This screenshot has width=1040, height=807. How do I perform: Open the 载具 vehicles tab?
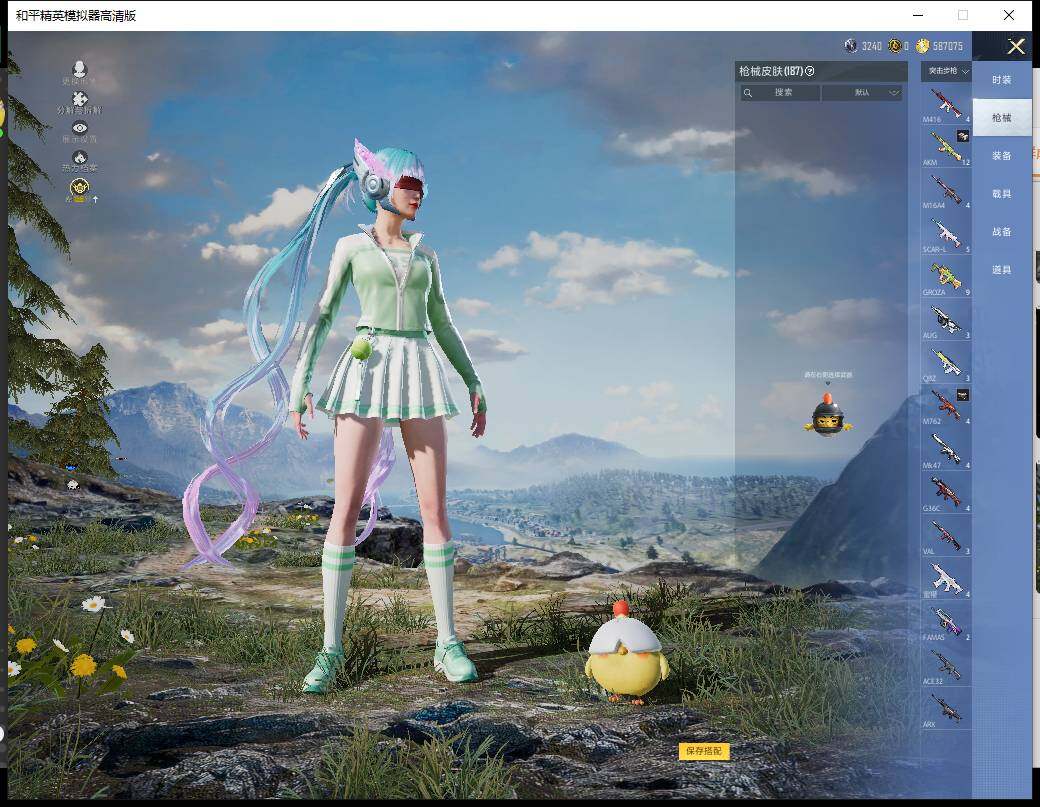(1001, 194)
